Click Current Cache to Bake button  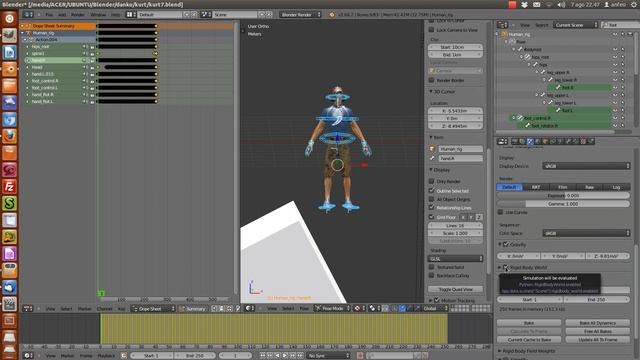[529, 339]
